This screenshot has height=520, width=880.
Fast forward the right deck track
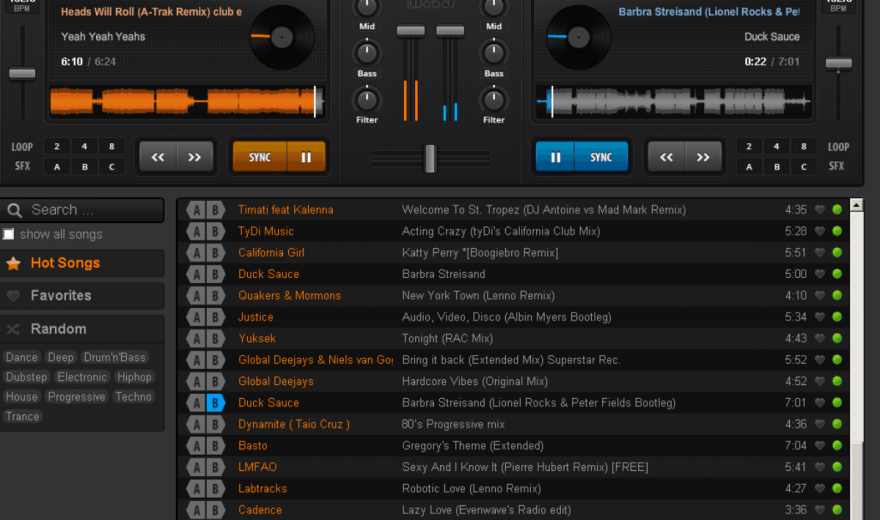703,157
